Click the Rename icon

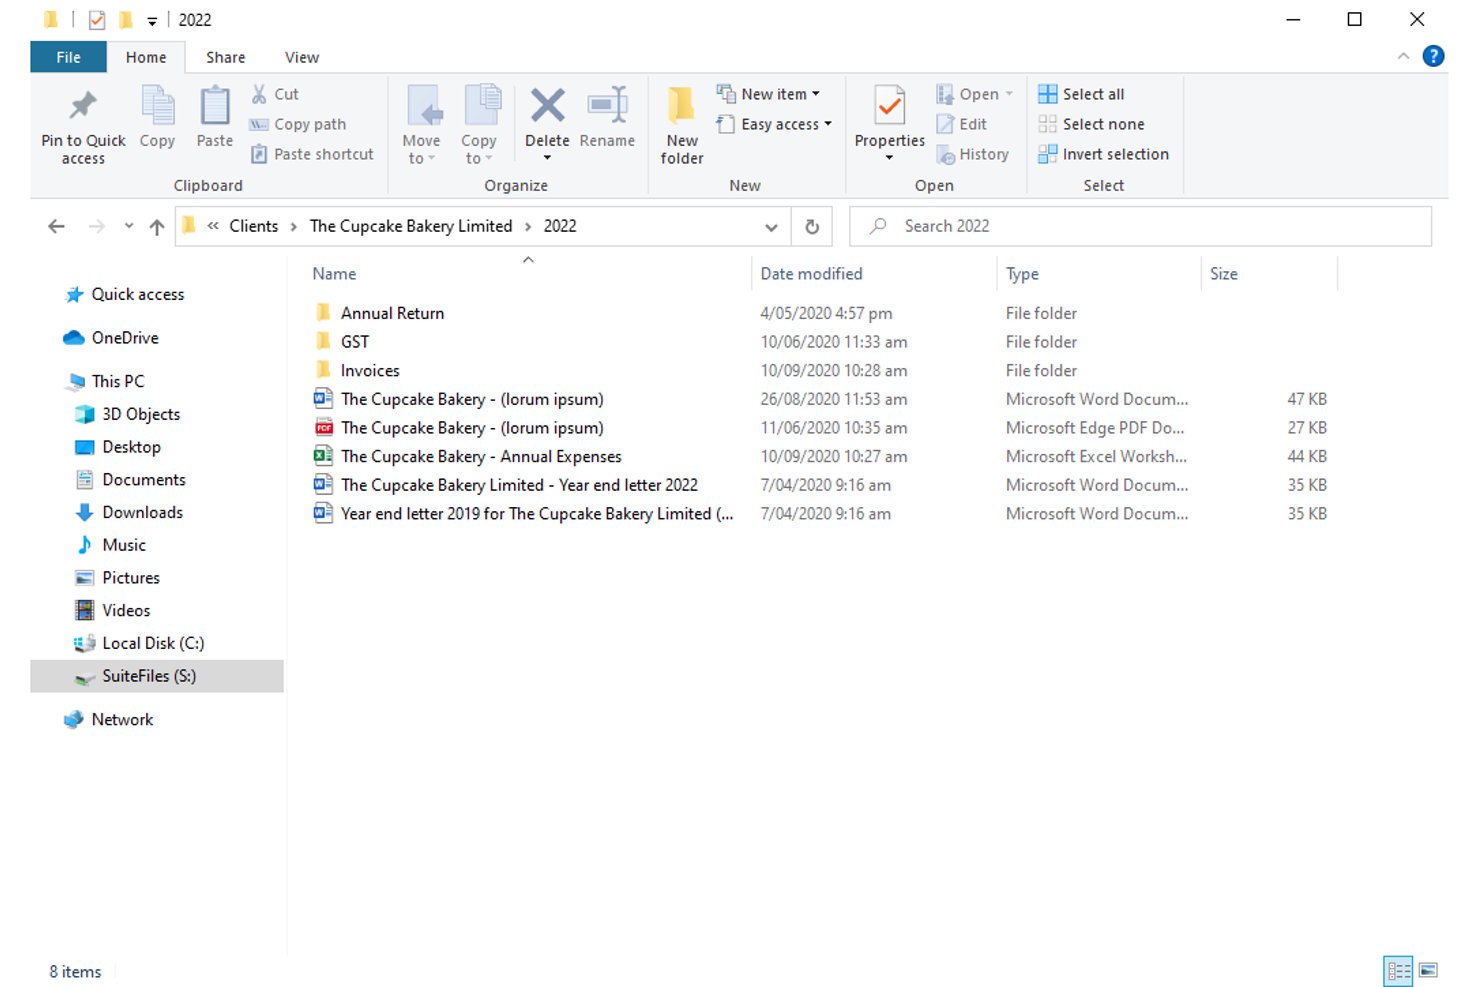coord(607,105)
